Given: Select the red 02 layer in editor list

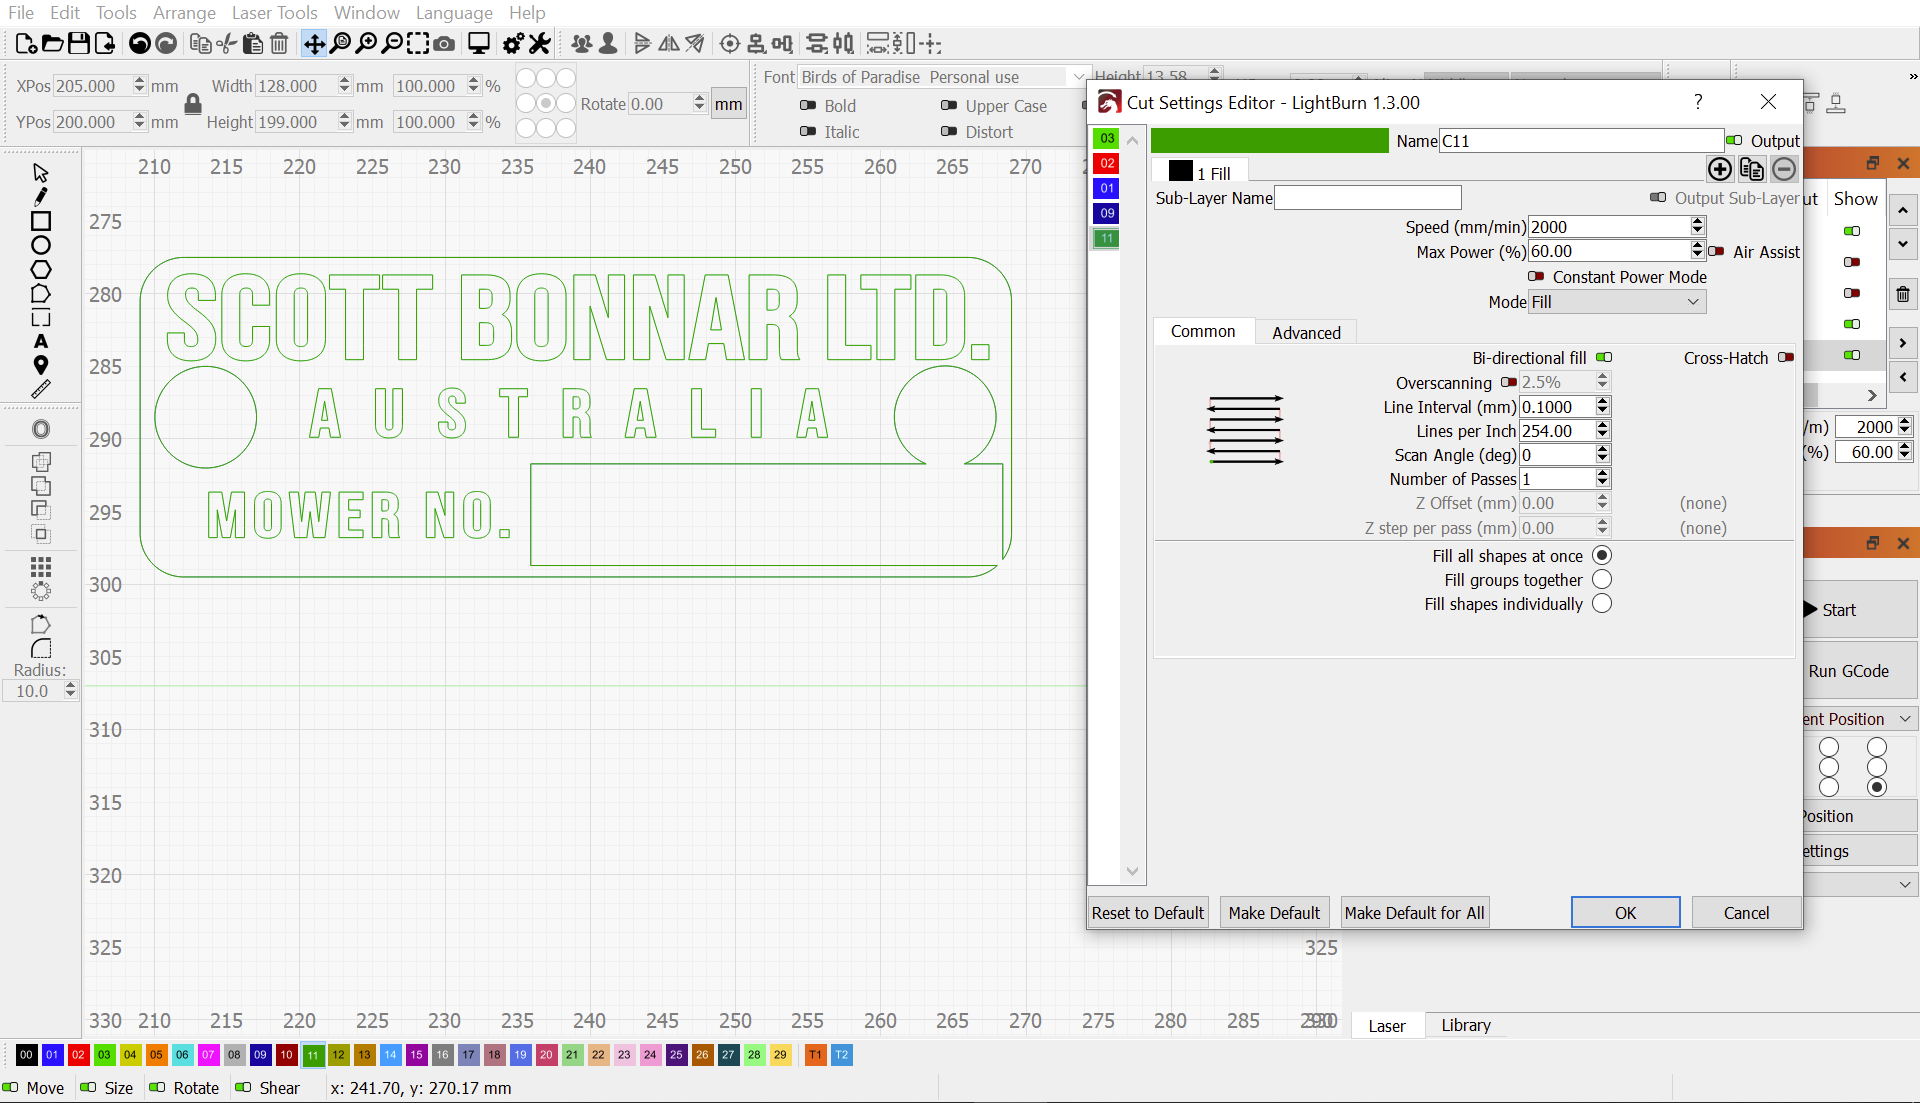Looking at the screenshot, I should pos(1106,163).
